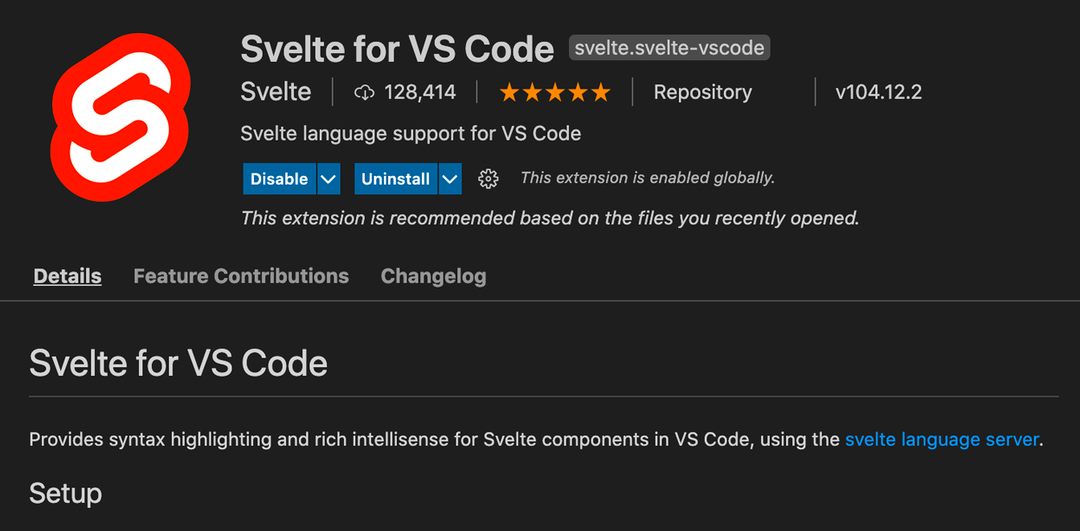Screen dimensions: 1080x531
Task: Click the svelte.svelte-vscode identifier badge
Action: 669,48
